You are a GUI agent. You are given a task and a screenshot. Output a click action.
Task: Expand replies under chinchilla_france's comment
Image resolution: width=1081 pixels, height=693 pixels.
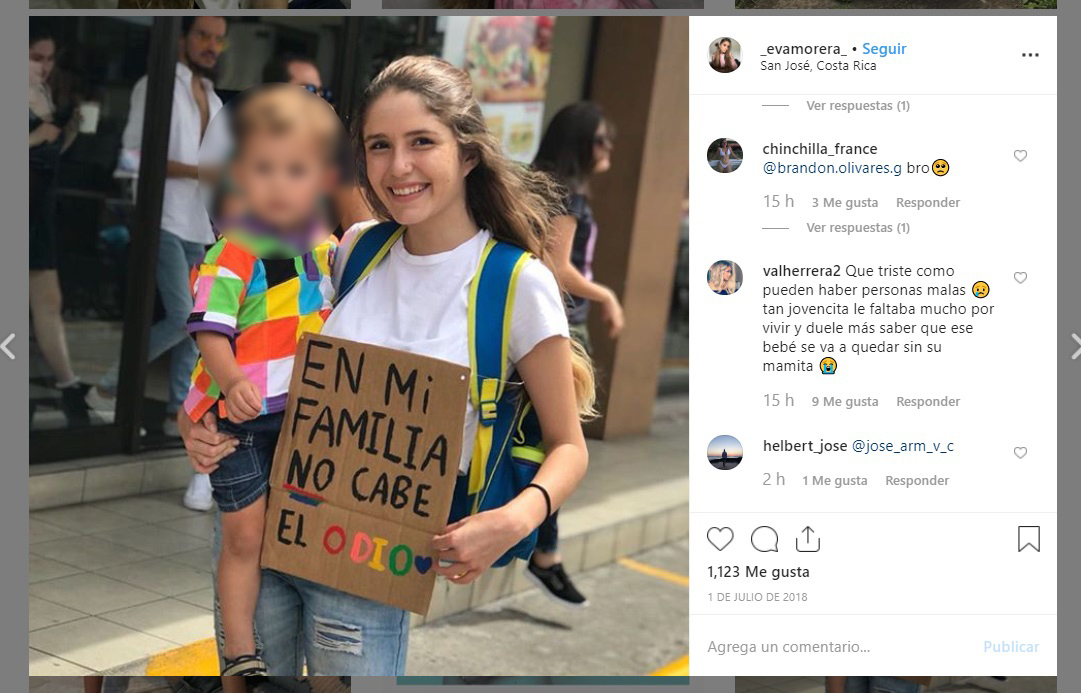(858, 228)
